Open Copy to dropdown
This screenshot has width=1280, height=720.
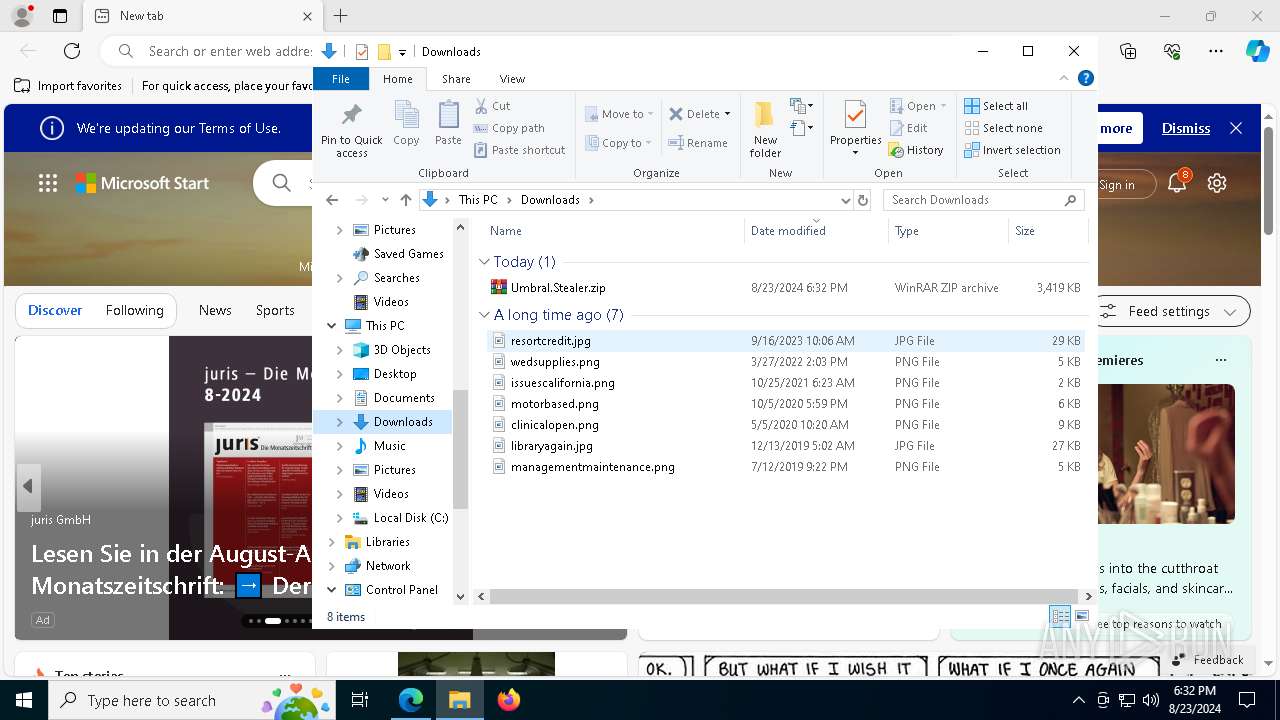click(618, 143)
